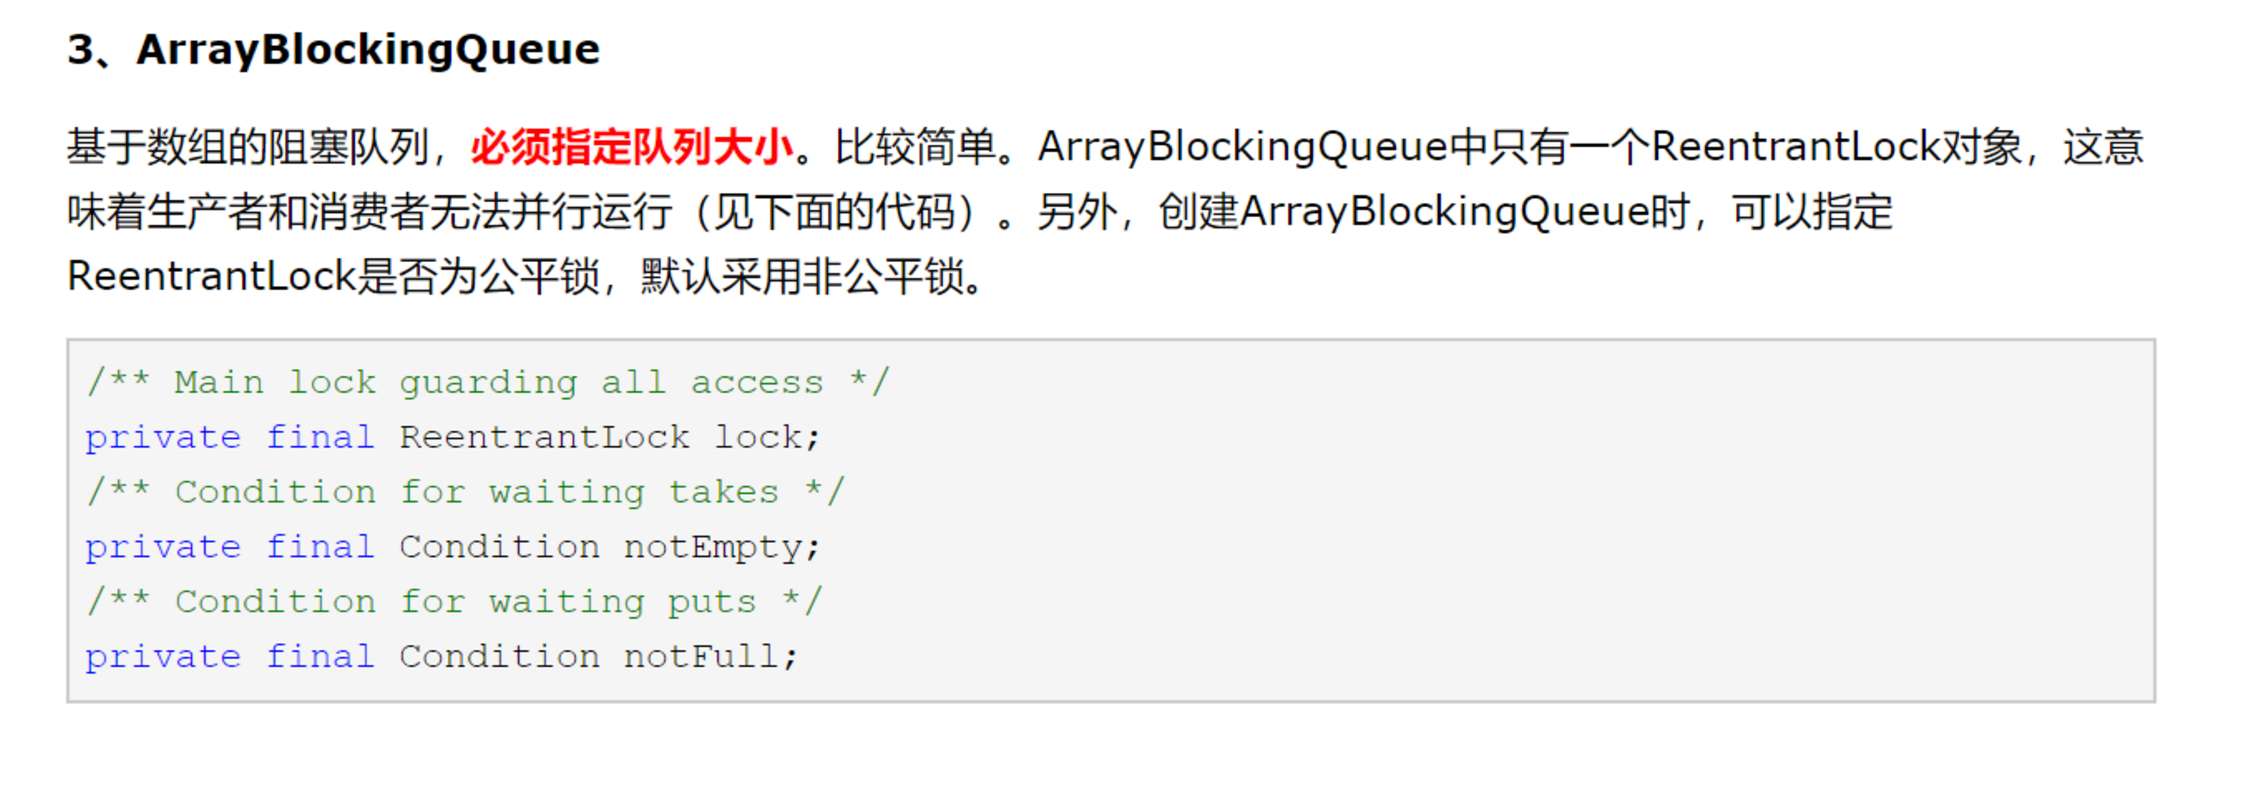Screen dimensions: 2257x793
Task: Click the comment "Condition for waiting takes"
Action: click(x=476, y=493)
